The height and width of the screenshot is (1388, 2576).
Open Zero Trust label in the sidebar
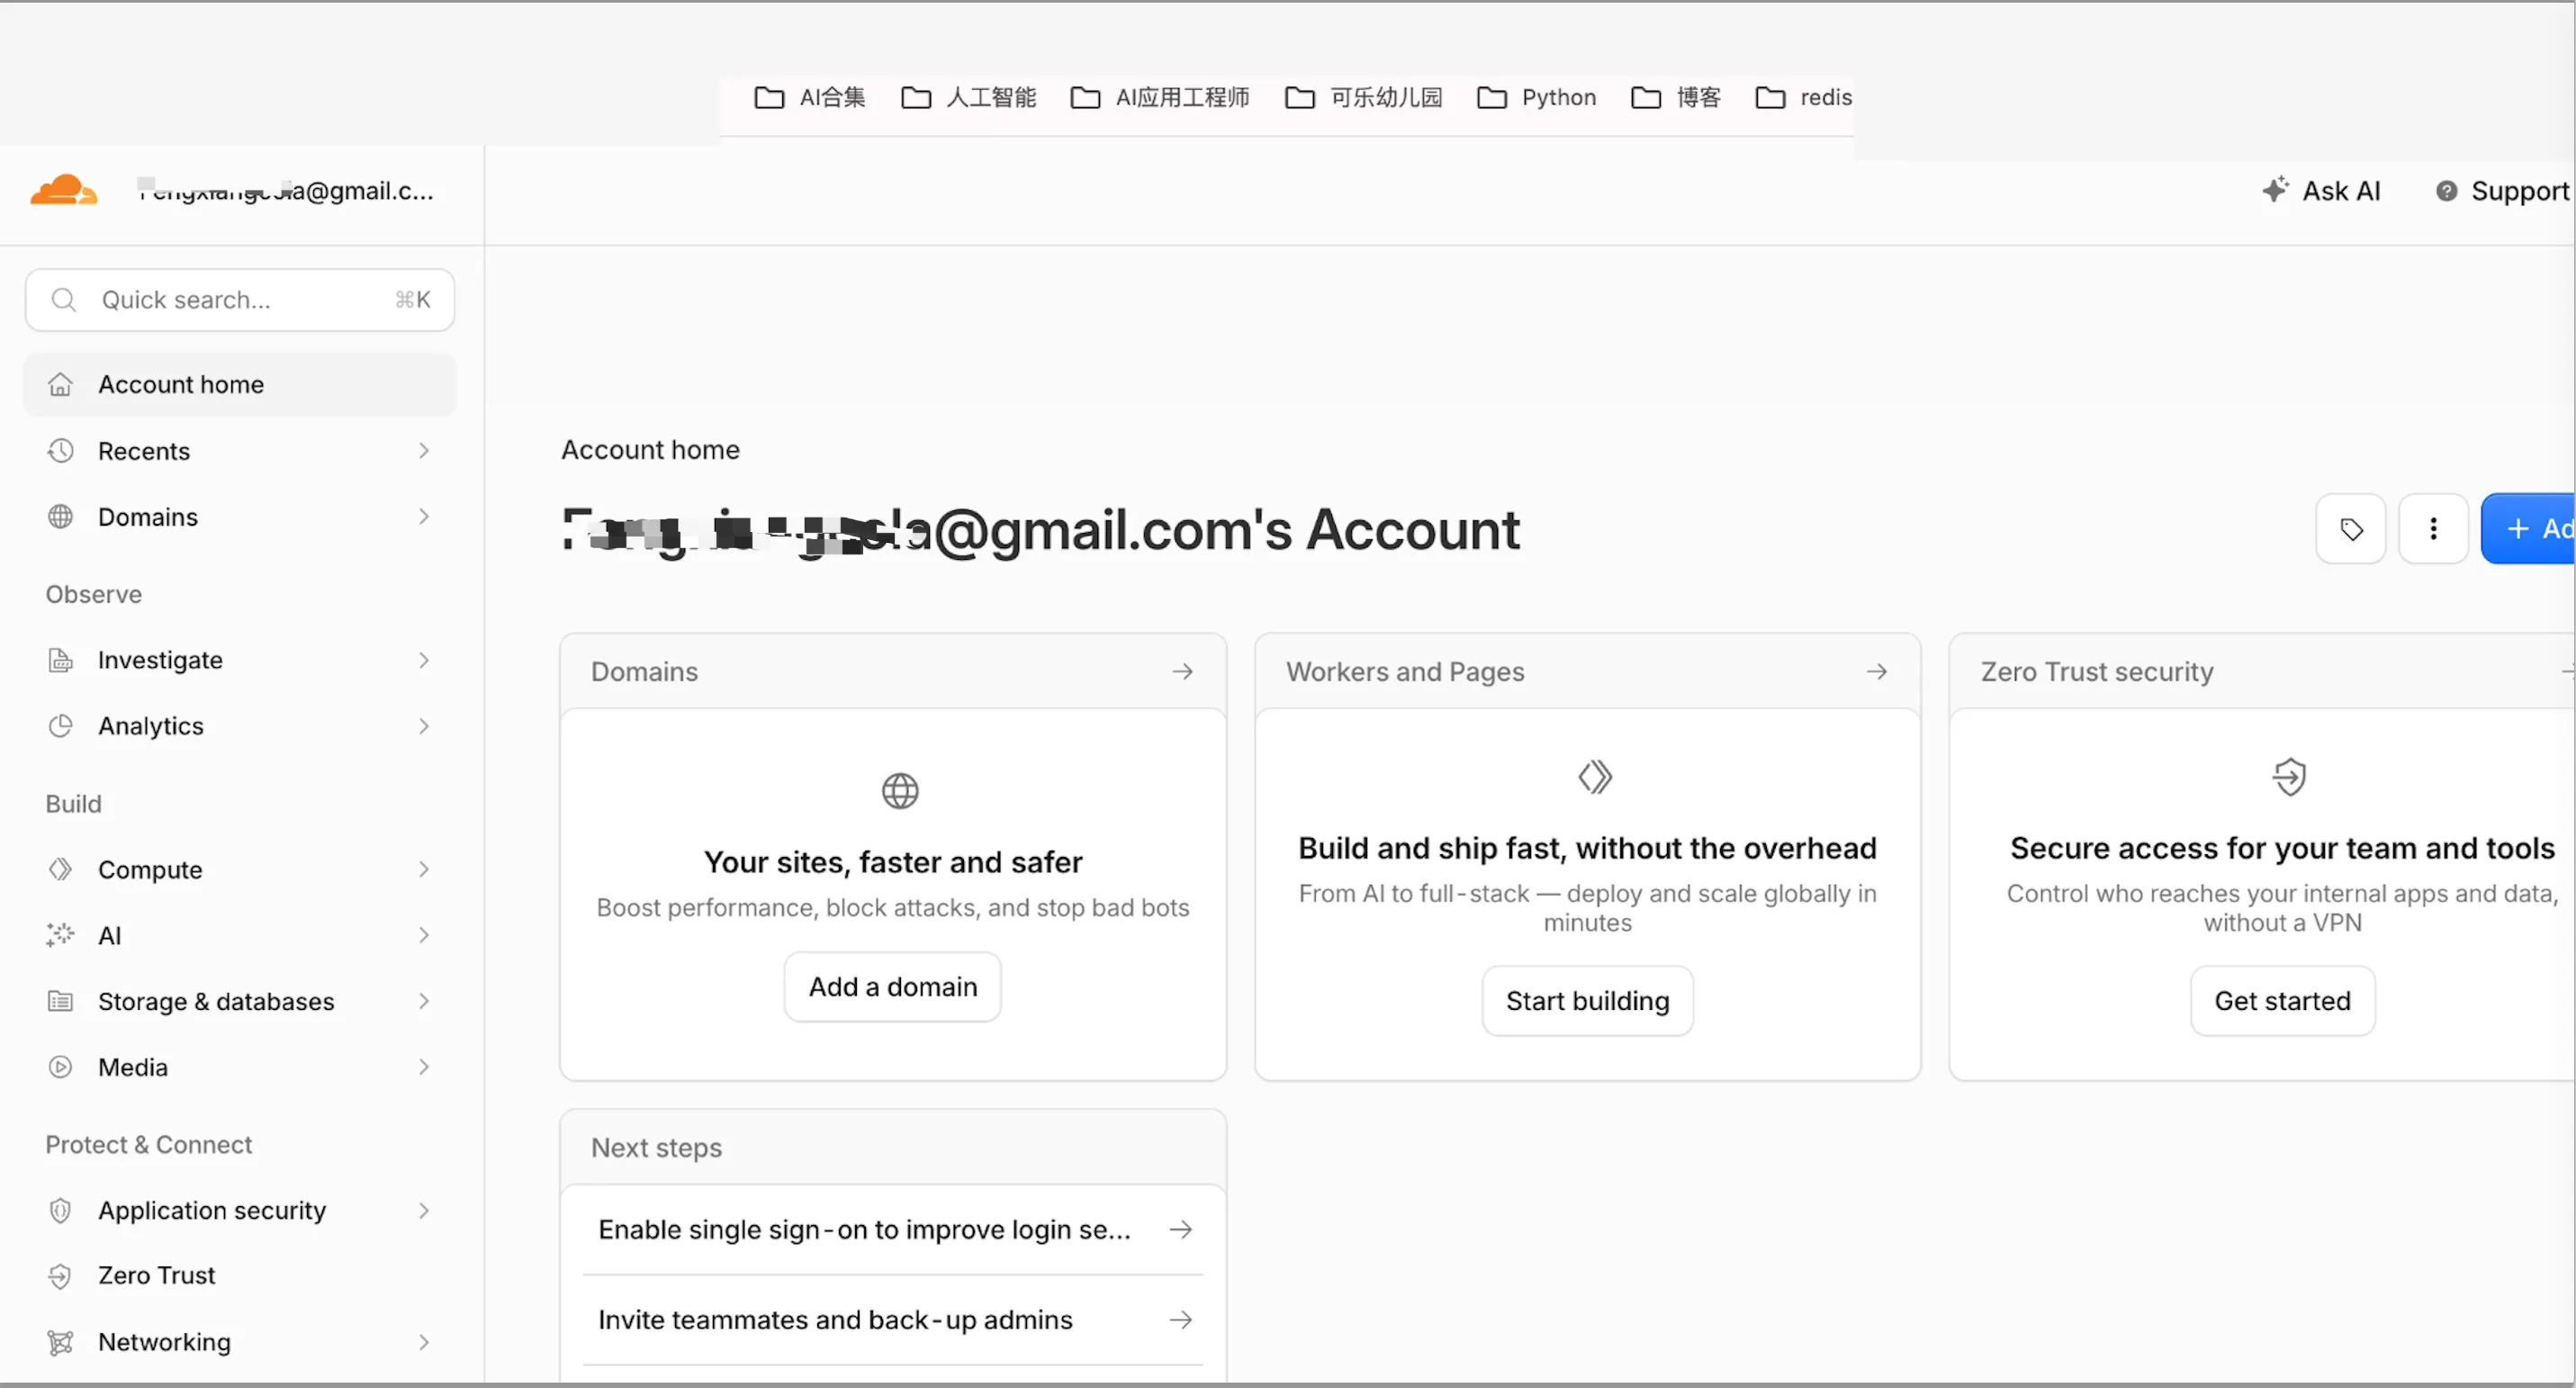pos(157,1276)
